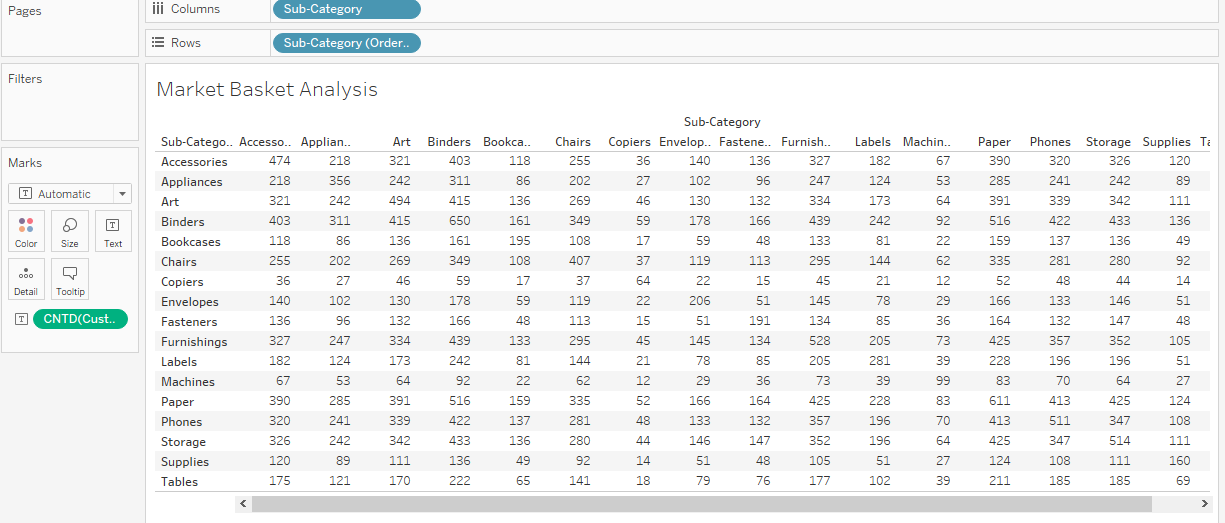
Task: Click the Filters shelf label
Action: tap(25, 79)
